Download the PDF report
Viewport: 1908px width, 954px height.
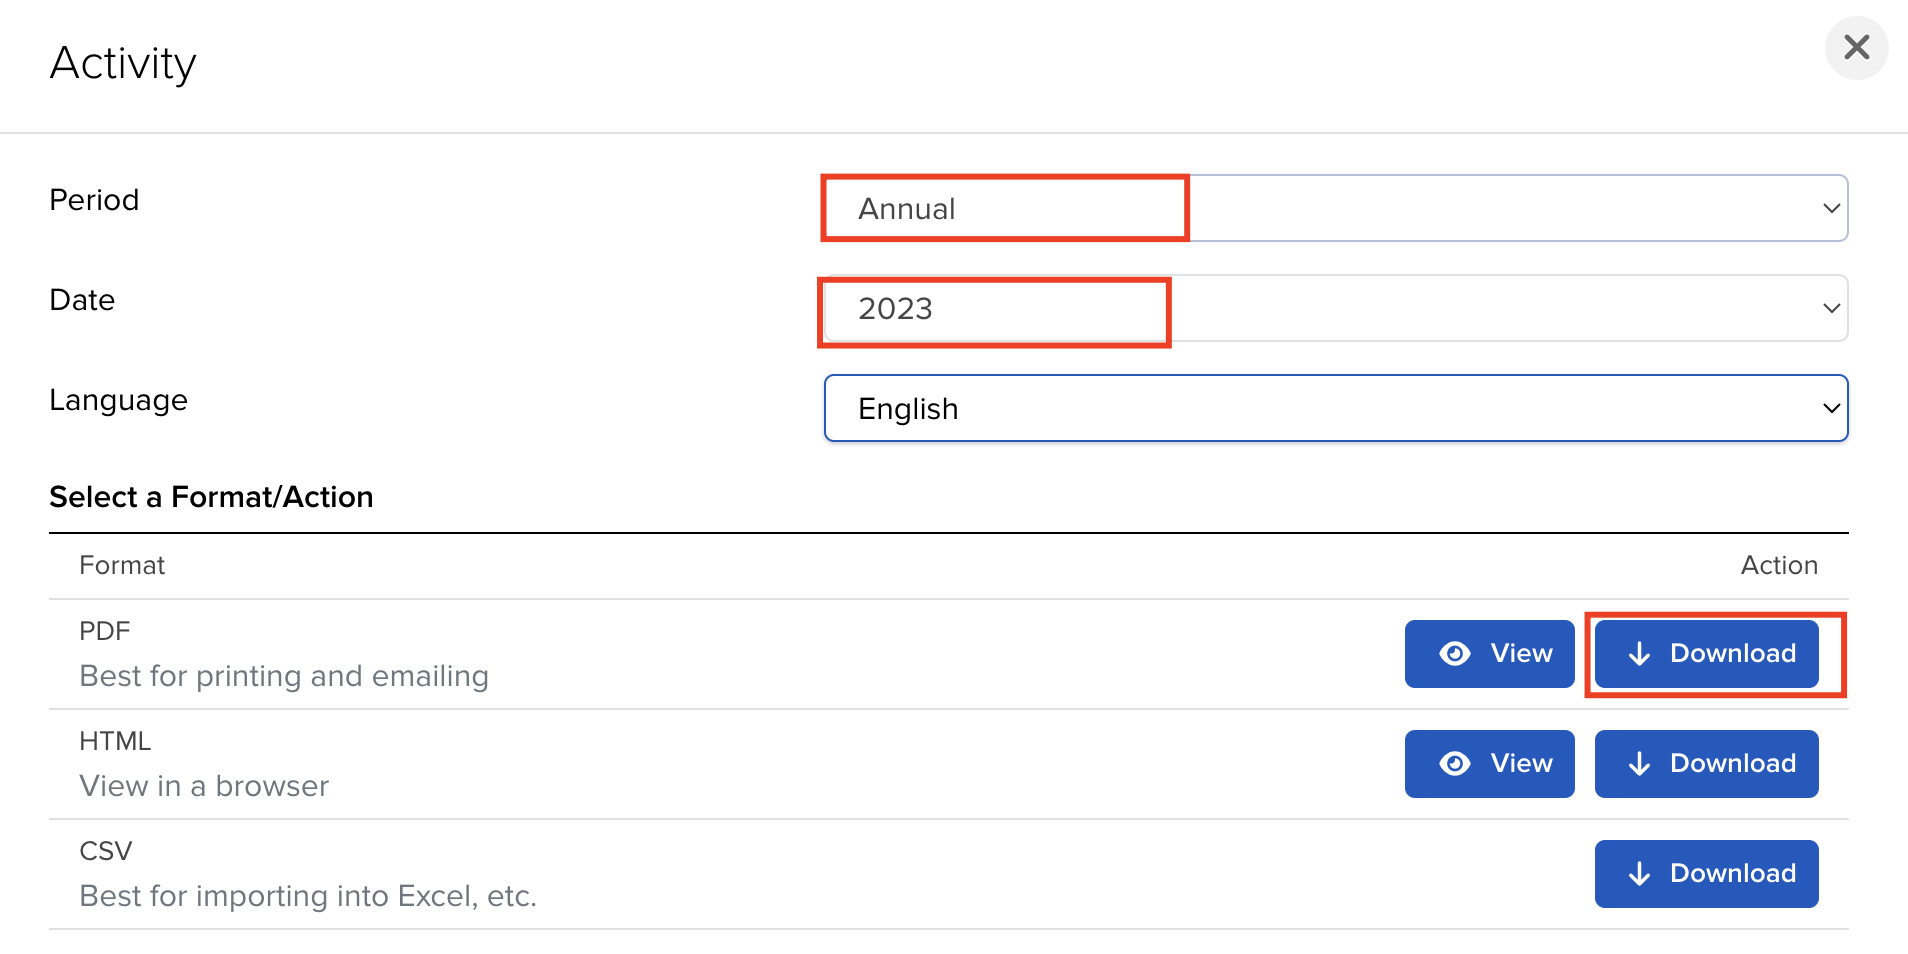(x=1706, y=654)
